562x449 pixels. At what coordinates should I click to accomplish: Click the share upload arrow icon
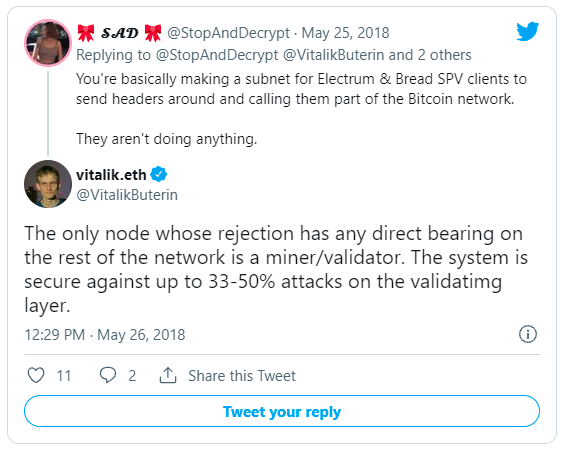[168, 375]
